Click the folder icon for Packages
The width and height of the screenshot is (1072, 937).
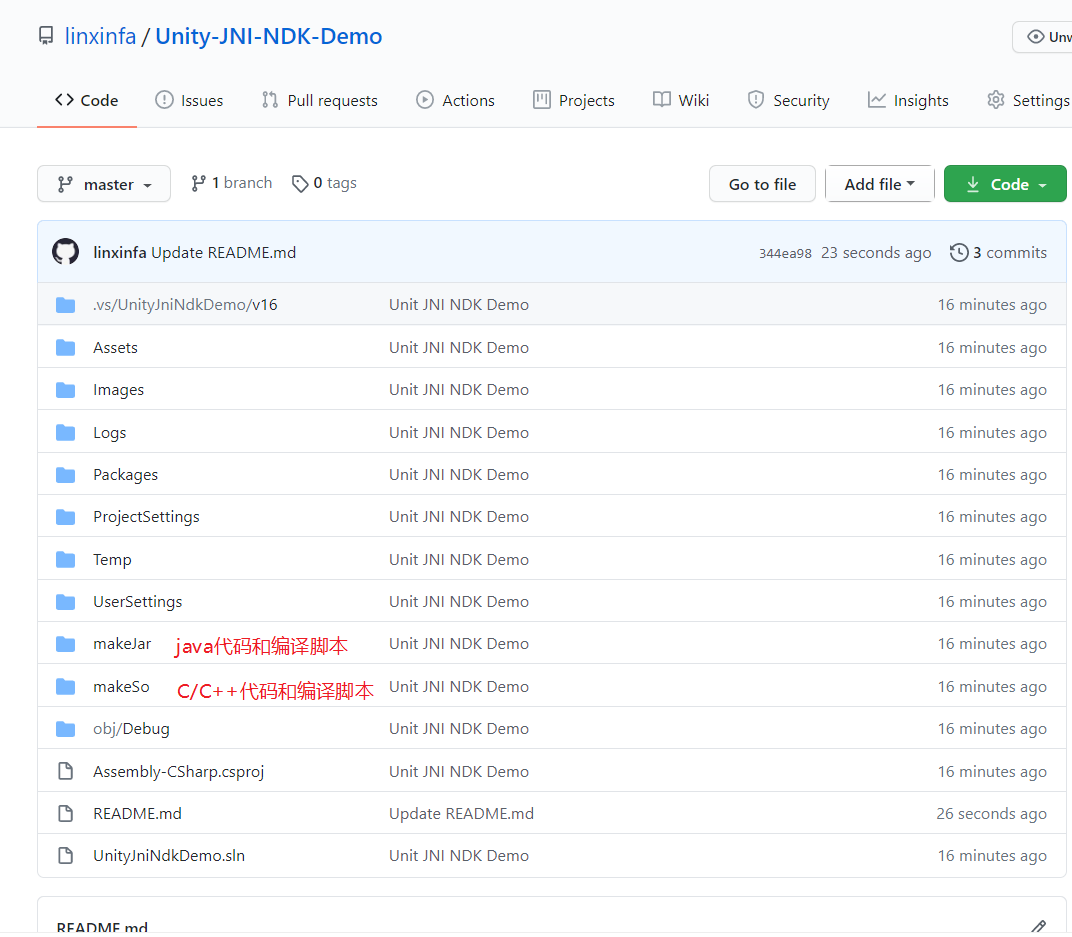(66, 475)
